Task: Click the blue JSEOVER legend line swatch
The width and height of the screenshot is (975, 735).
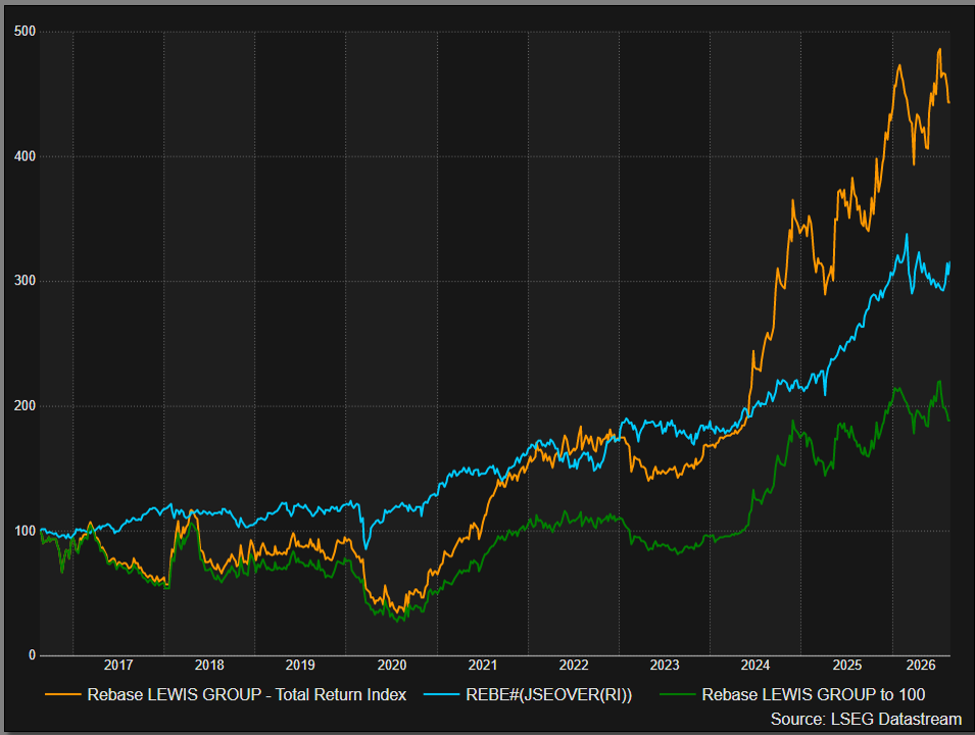Action: coord(441,695)
